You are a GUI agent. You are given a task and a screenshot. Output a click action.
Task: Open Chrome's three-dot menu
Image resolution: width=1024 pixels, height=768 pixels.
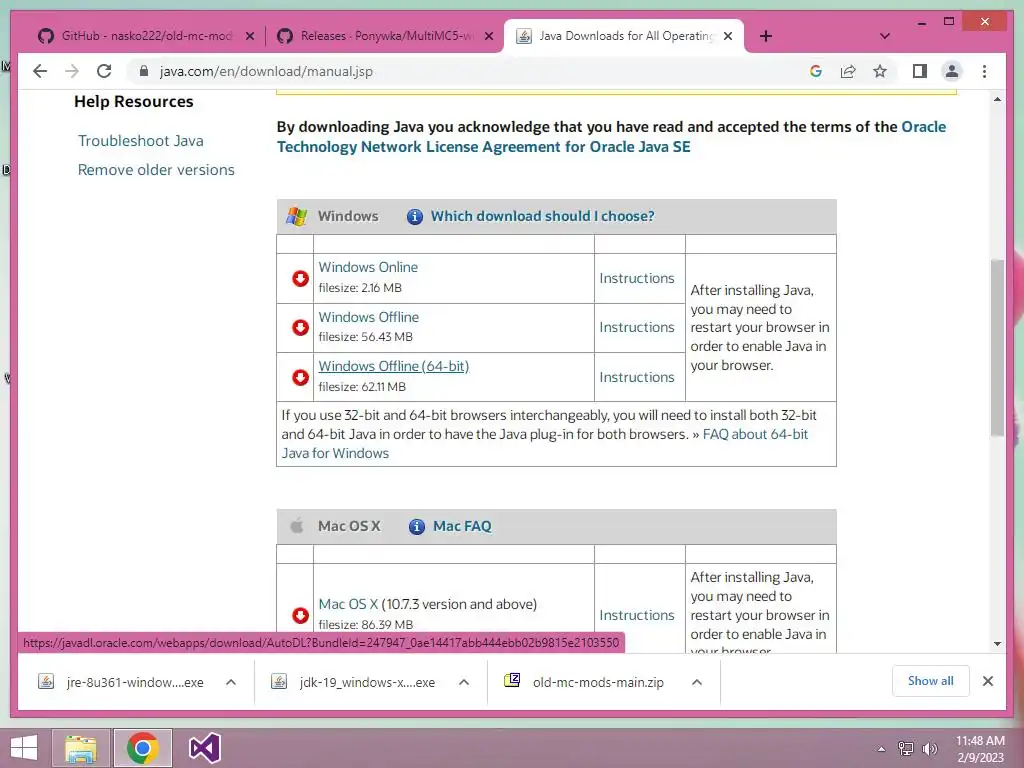pos(984,71)
